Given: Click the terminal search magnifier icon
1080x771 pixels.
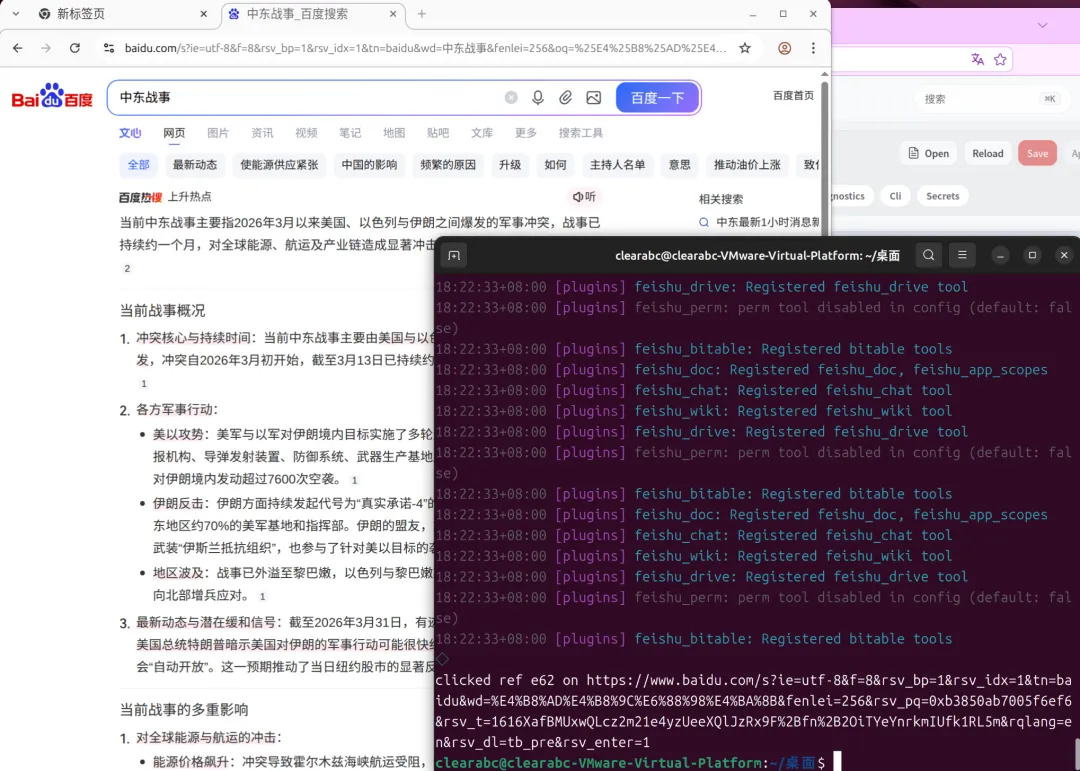Looking at the screenshot, I should click(x=928, y=255).
